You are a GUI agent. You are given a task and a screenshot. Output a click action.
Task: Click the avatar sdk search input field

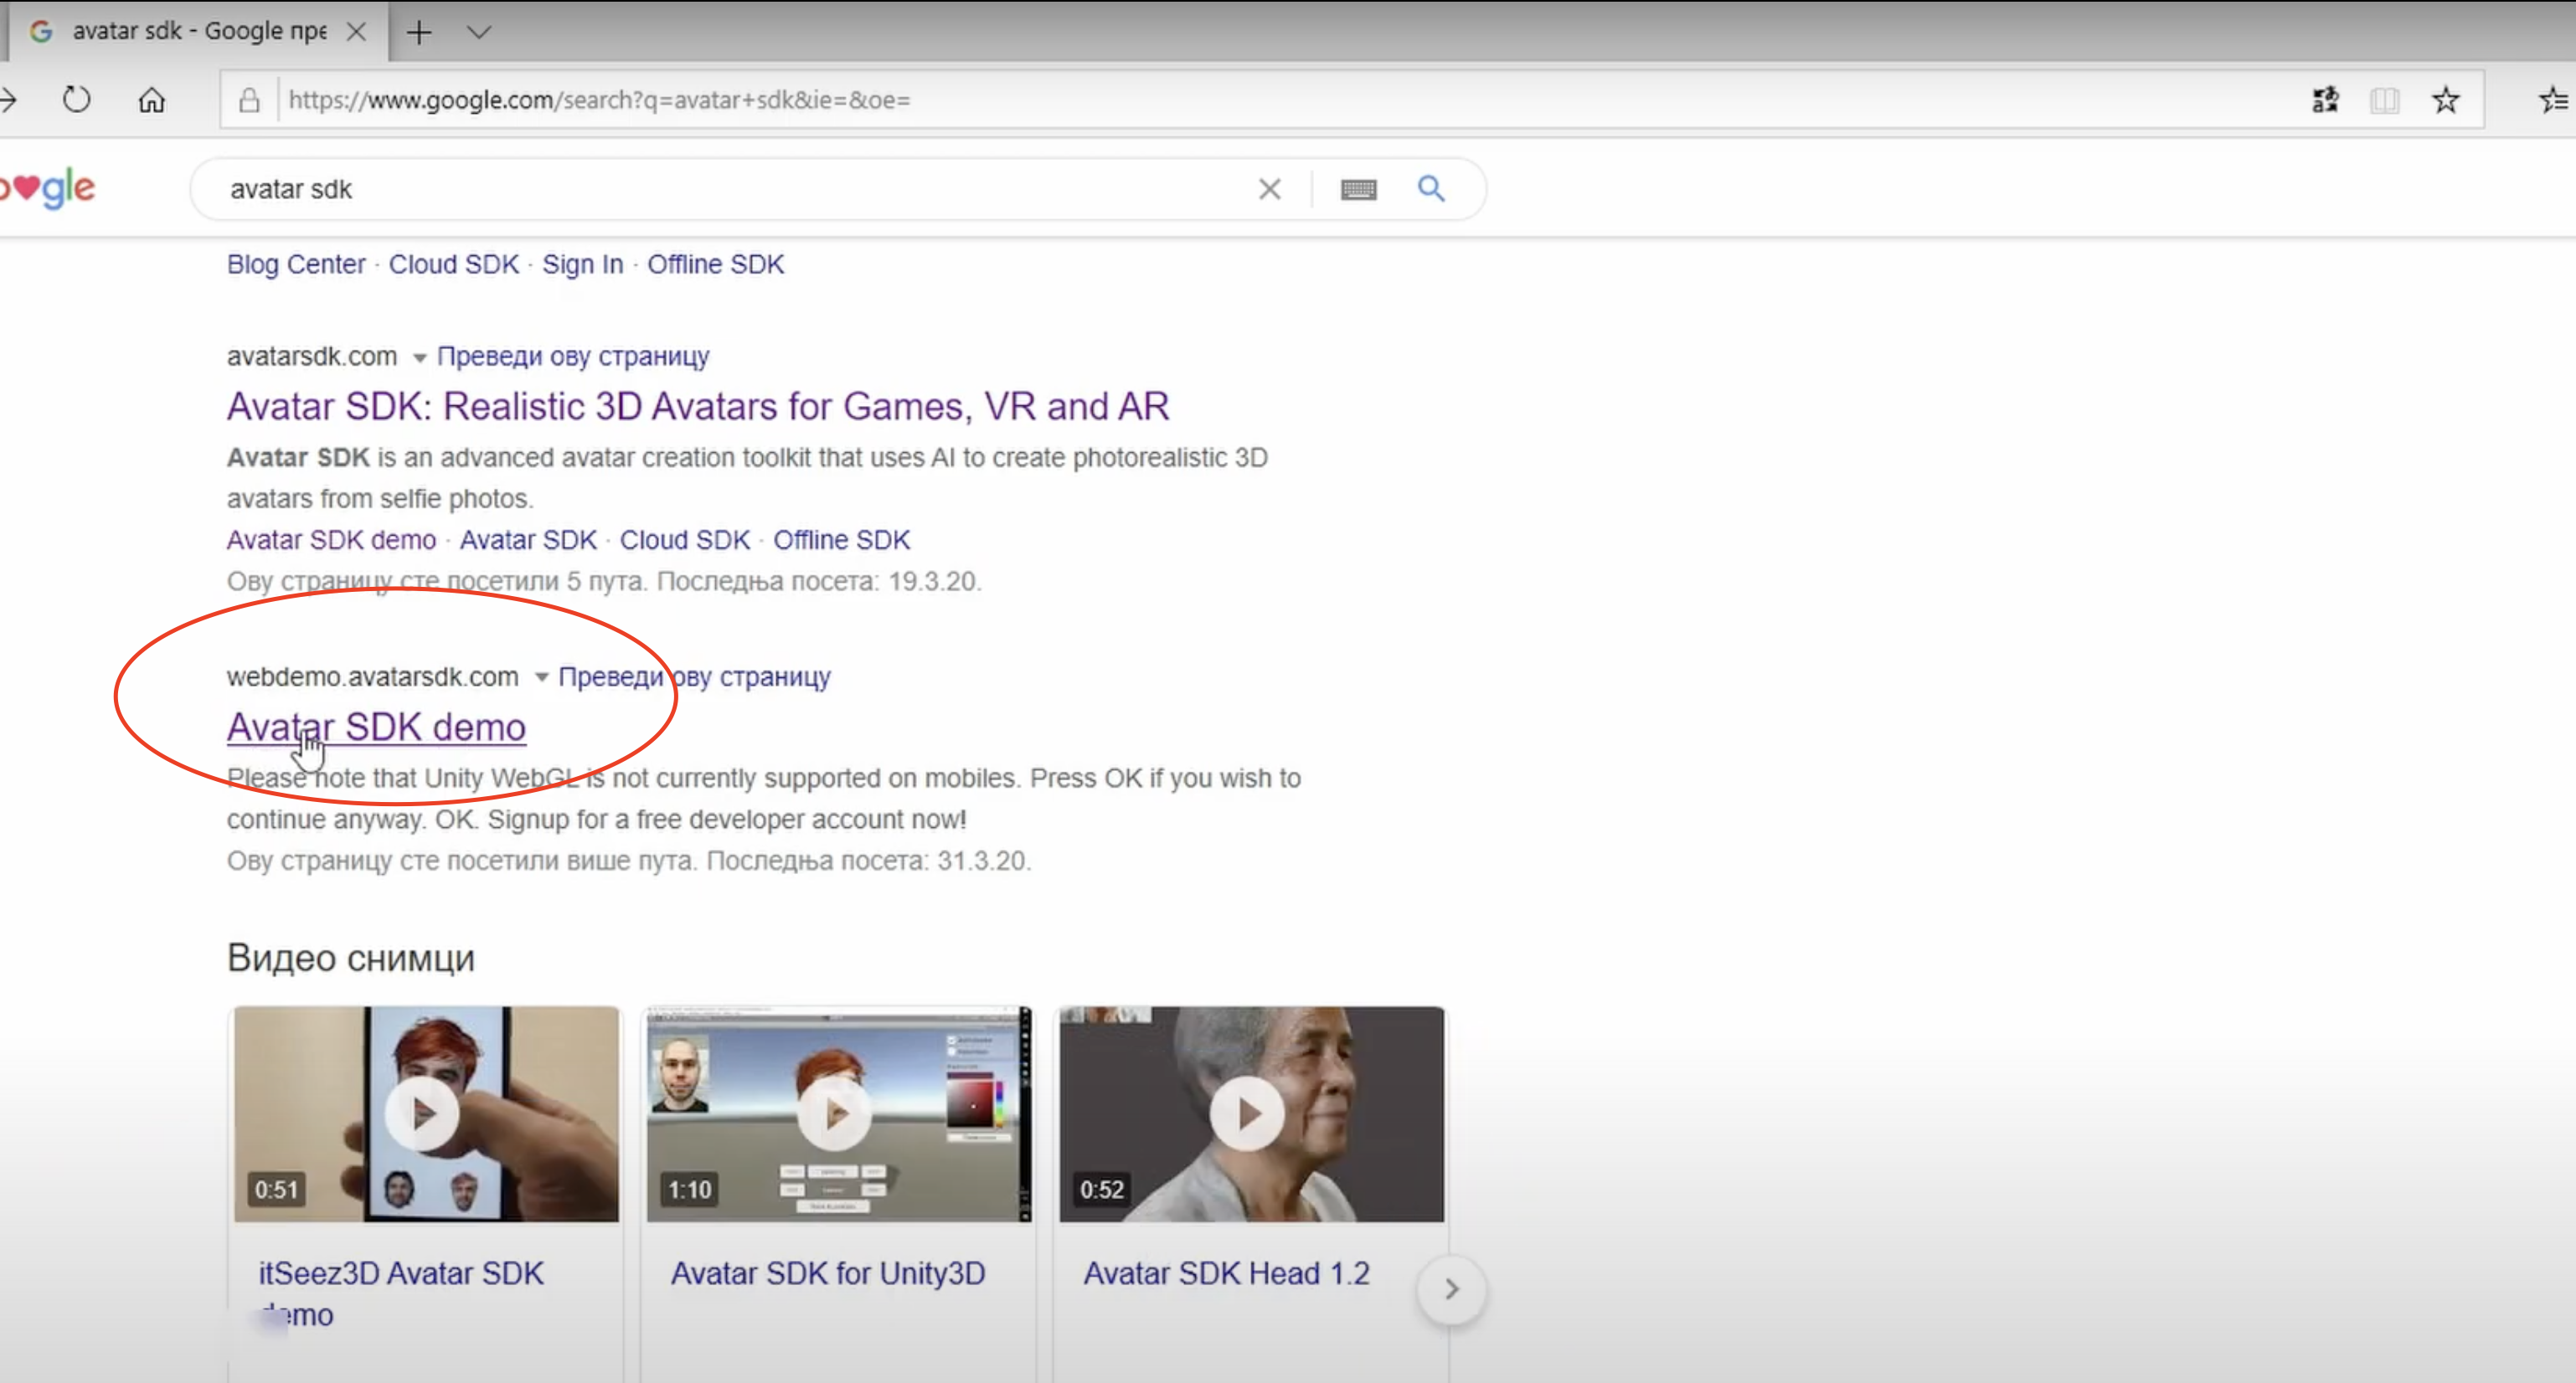click(700, 189)
